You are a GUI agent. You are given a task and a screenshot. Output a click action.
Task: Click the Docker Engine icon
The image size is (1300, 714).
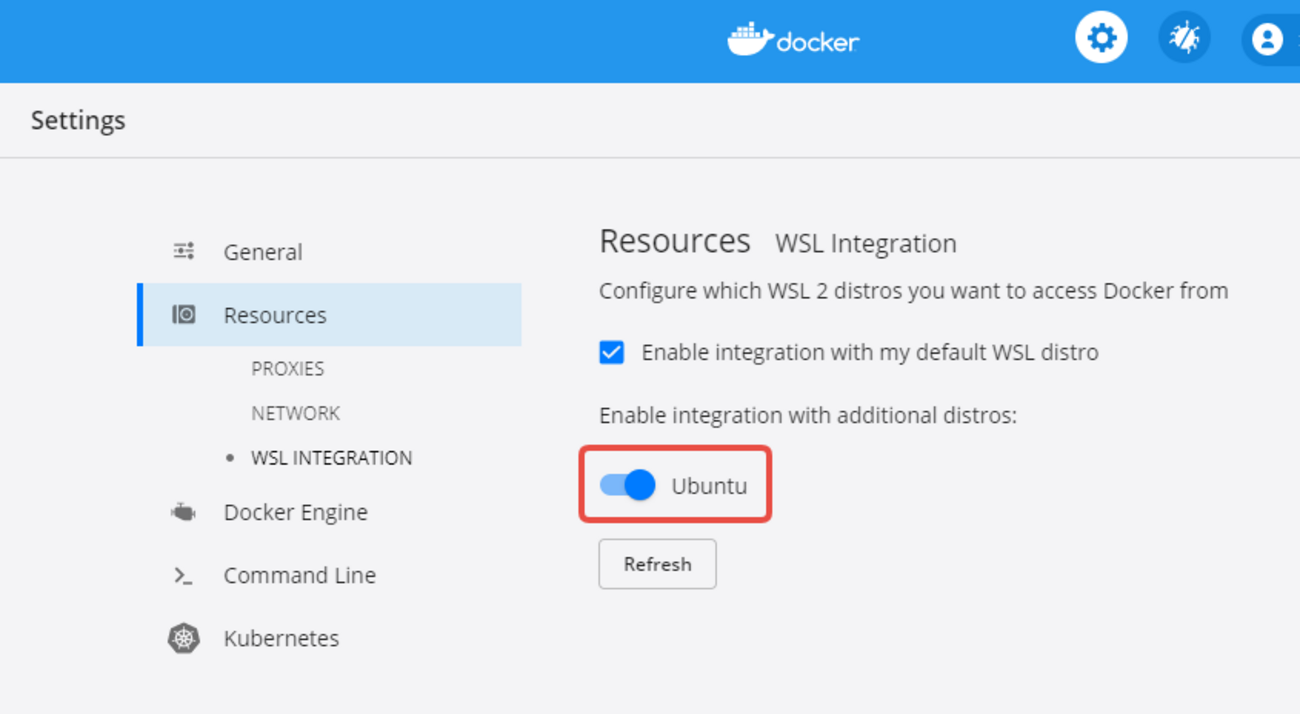(184, 512)
